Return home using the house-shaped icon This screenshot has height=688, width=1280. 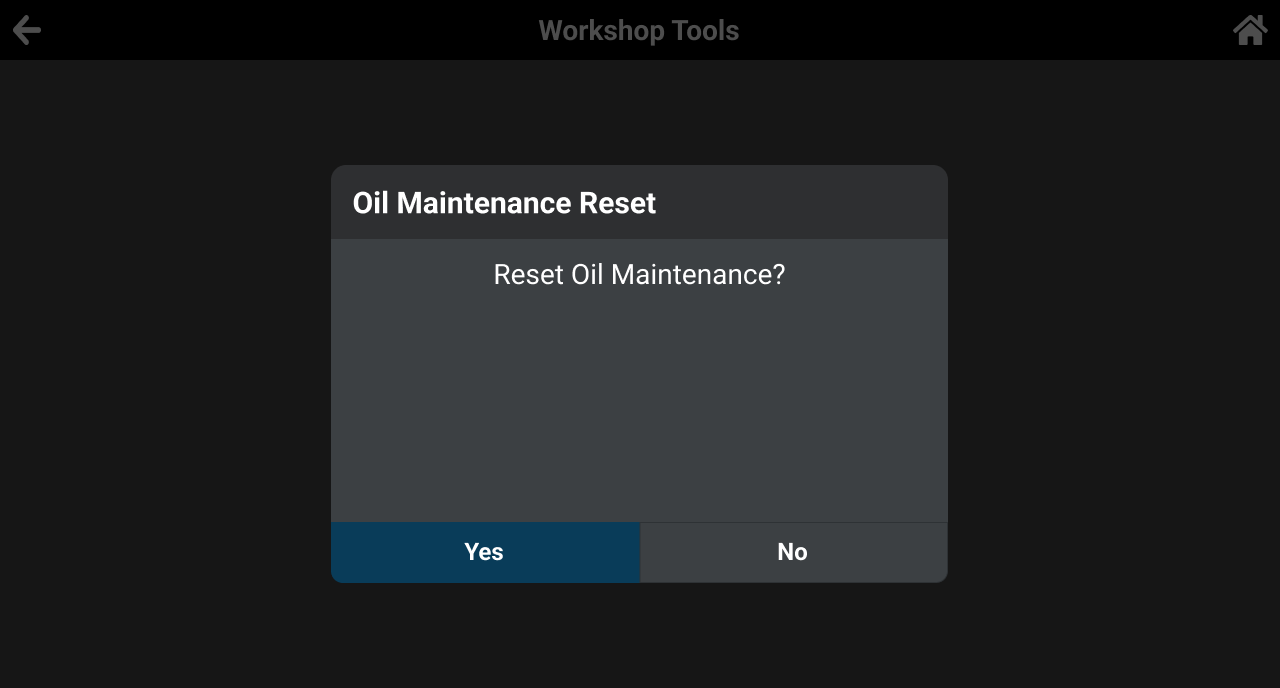coord(1249,29)
